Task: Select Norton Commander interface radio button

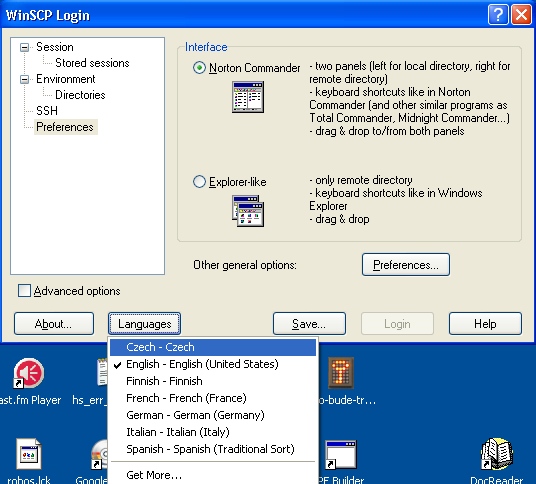Action: pyautogui.click(x=199, y=68)
